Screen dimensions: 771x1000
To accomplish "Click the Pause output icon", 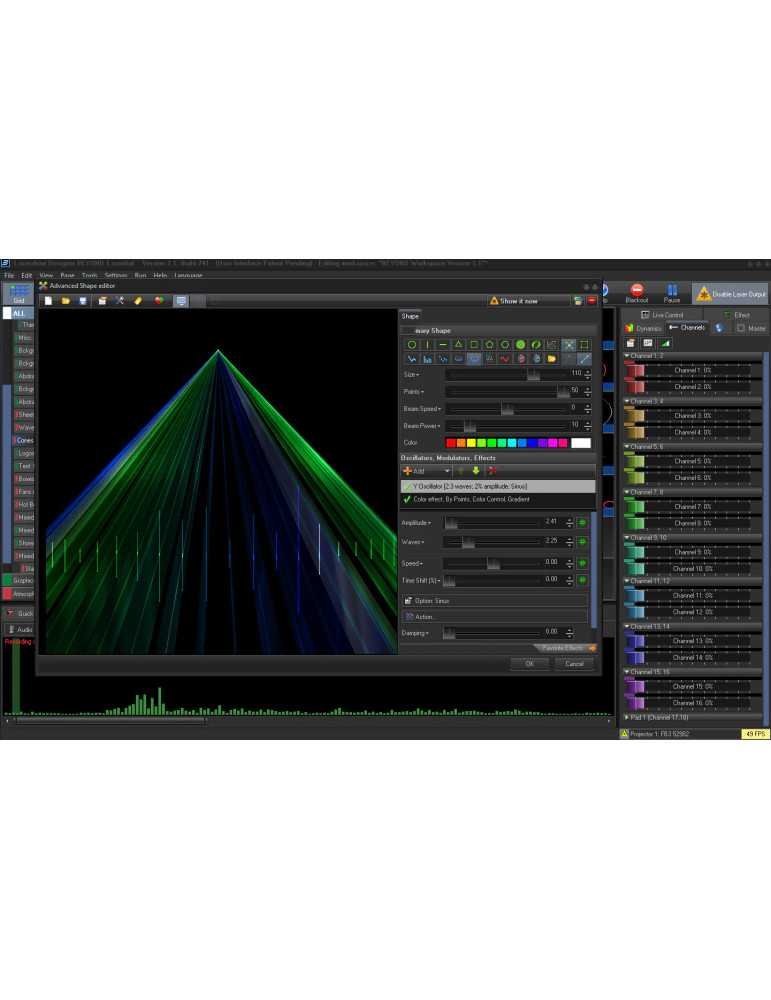I will pos(672,291).
